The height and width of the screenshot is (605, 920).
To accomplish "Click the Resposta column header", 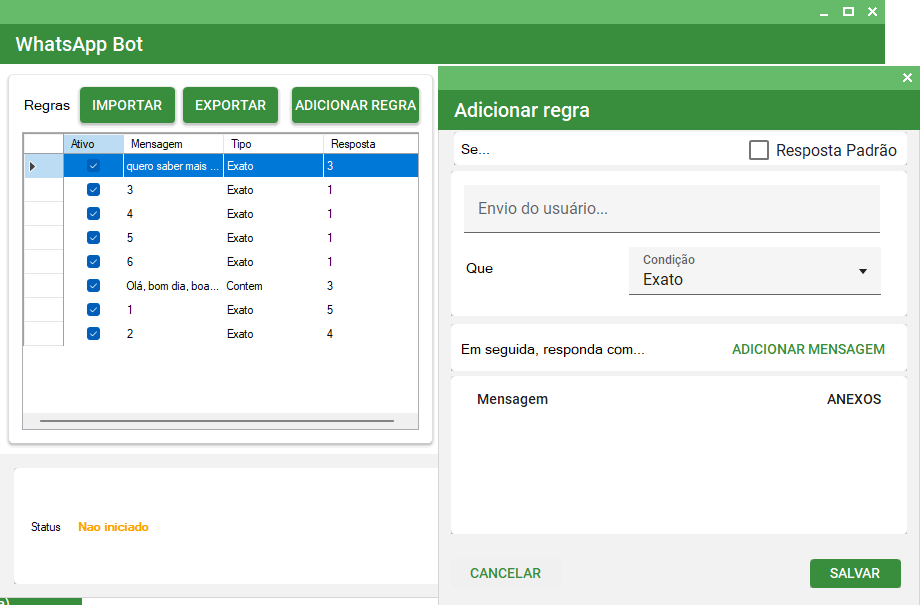I will [368, 144].
